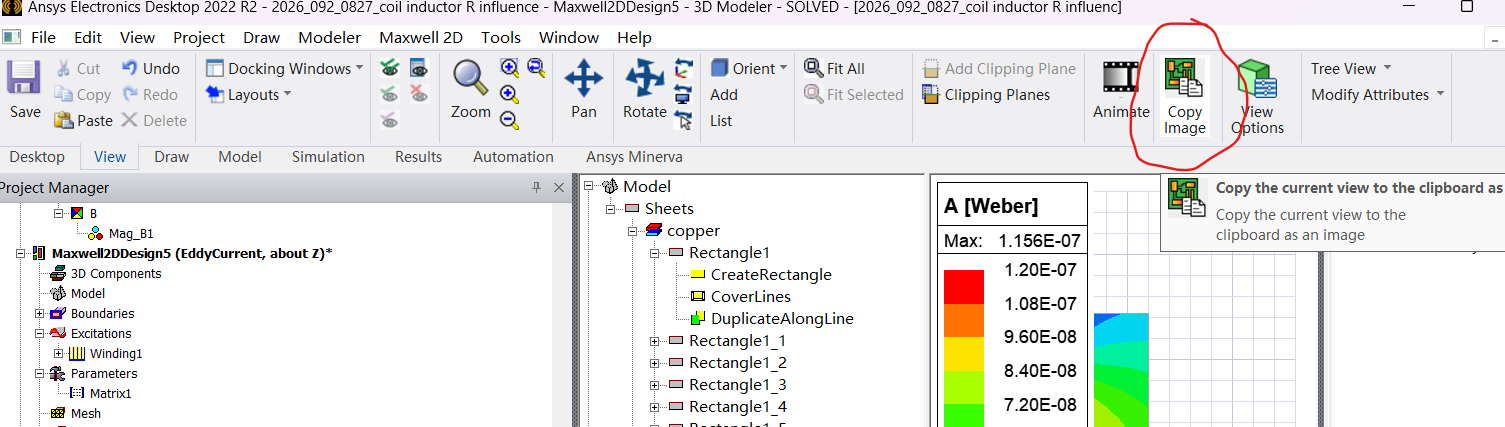This screenshot has height=427, width=1505.
Task: Expand the Rectangle1_1 node
Action: 655,341
